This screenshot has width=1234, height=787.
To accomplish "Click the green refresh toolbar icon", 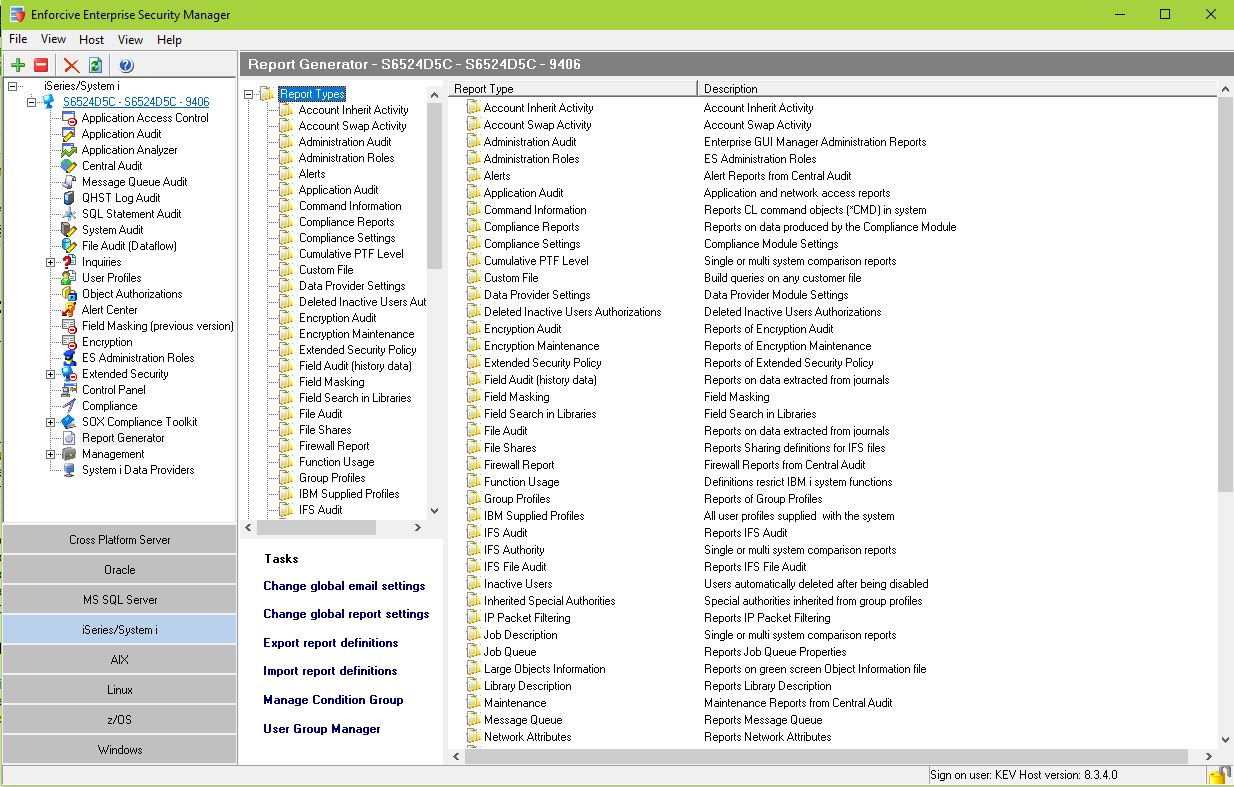I will 95,65.
